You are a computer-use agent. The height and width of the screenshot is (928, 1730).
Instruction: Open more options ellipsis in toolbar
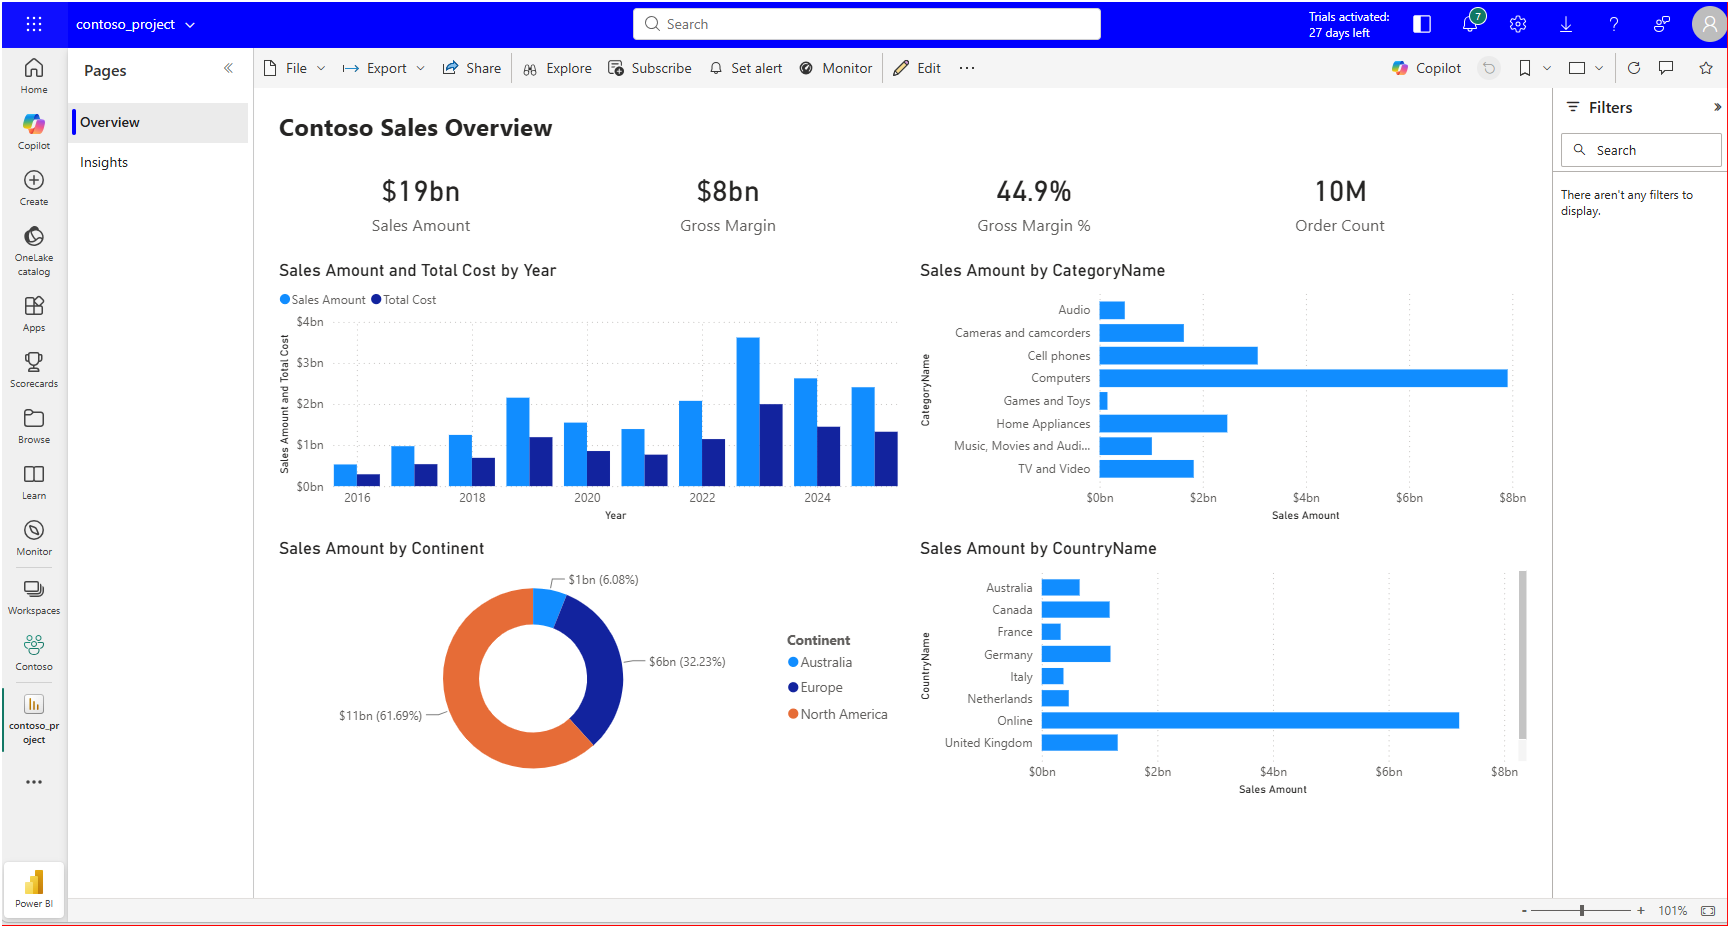click(967, 68)
